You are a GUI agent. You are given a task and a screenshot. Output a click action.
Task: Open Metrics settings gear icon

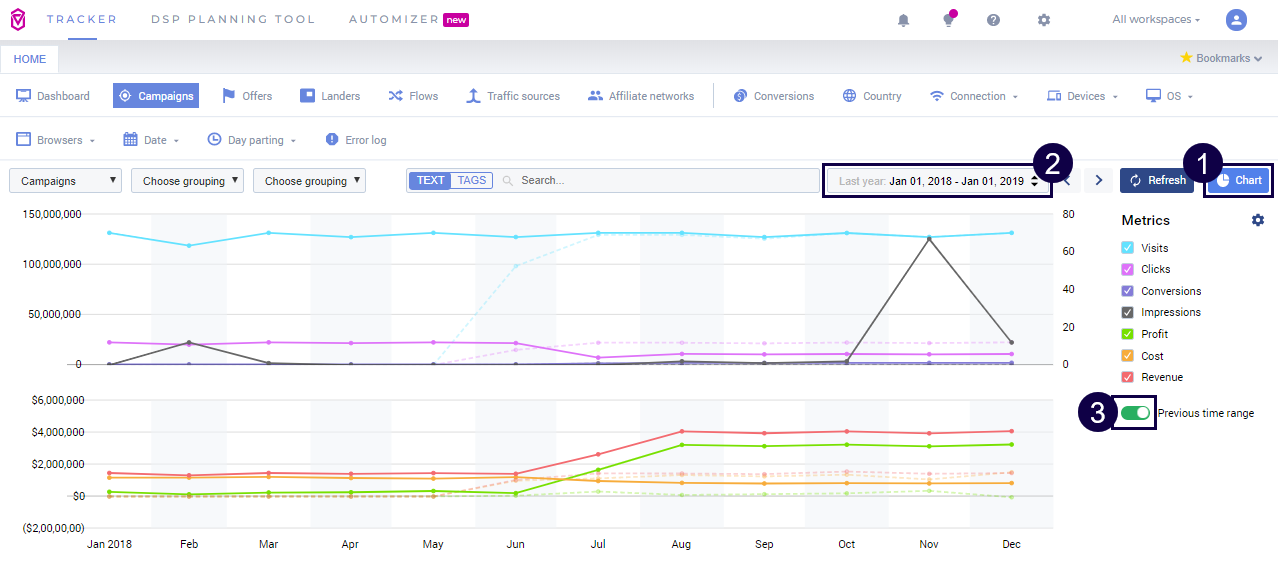tap(1257, 220)
